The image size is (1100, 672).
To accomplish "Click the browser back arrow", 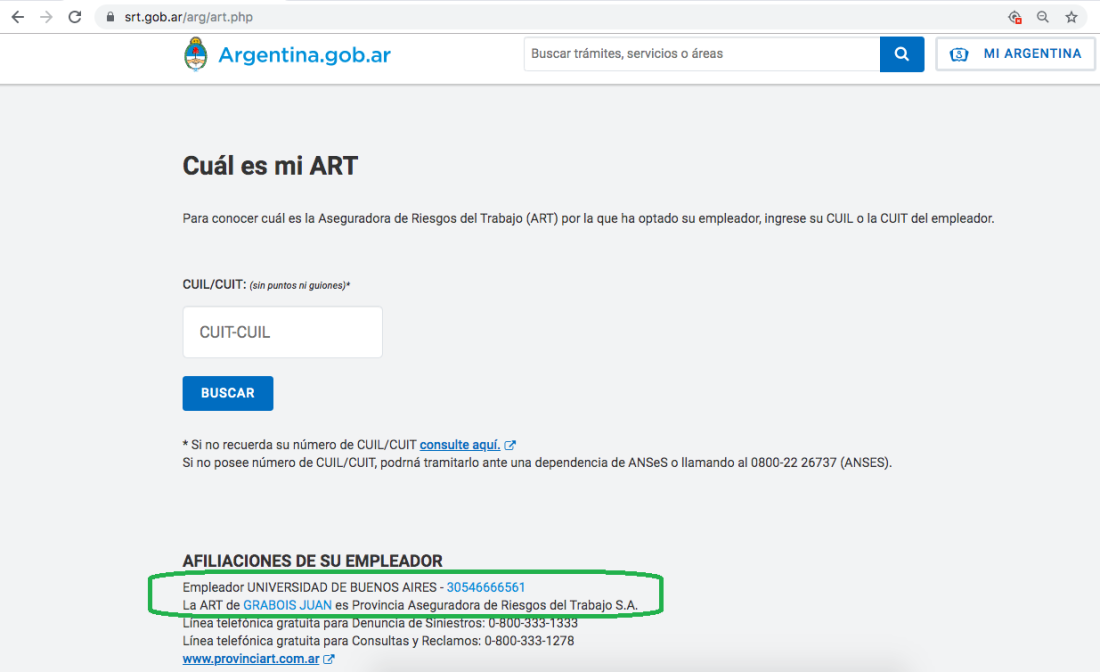I will 17,17.
